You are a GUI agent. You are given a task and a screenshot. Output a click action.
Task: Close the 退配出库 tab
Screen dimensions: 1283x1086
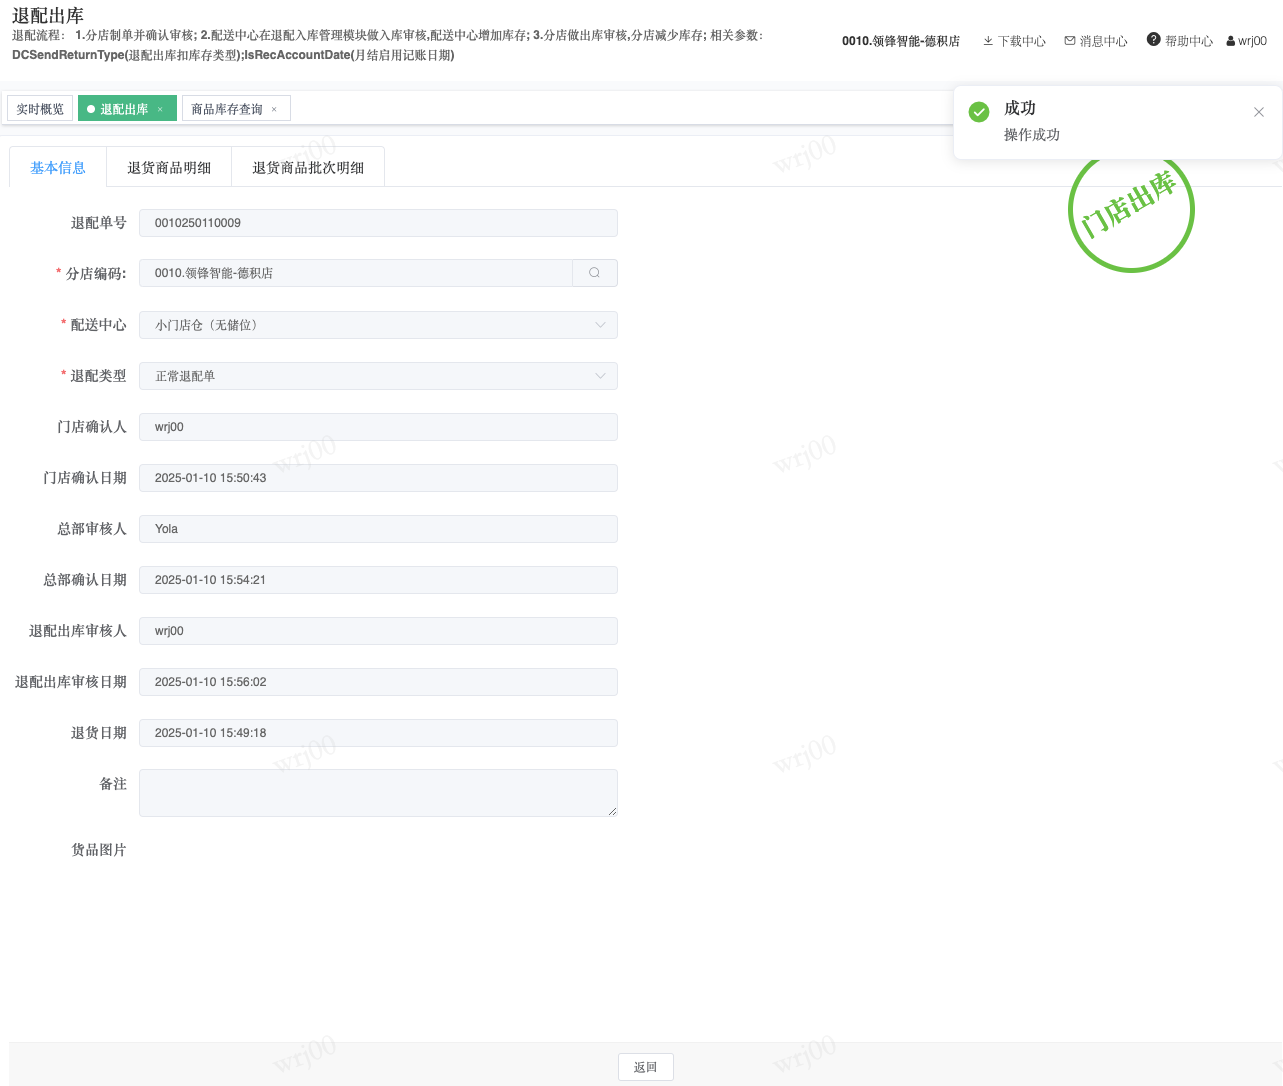(160, 109)
